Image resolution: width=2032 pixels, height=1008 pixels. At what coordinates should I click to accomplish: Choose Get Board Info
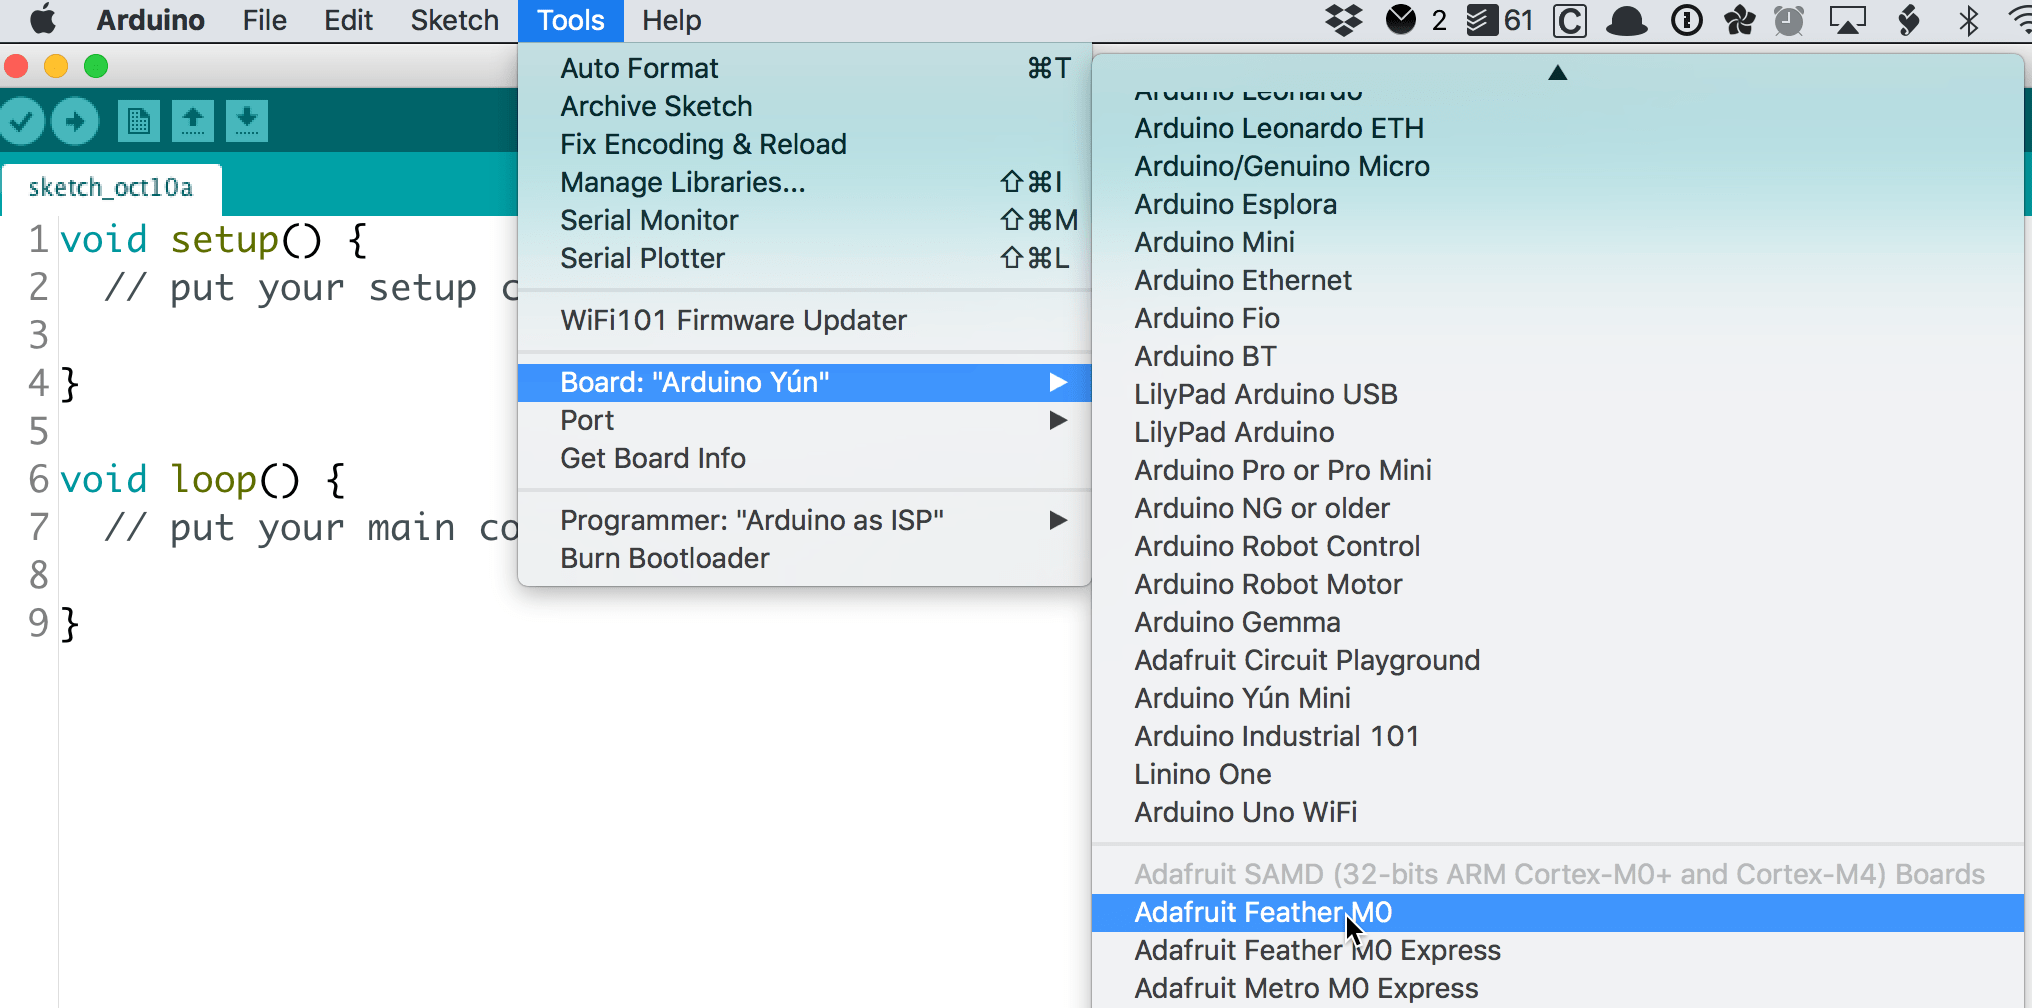(804, 458)
